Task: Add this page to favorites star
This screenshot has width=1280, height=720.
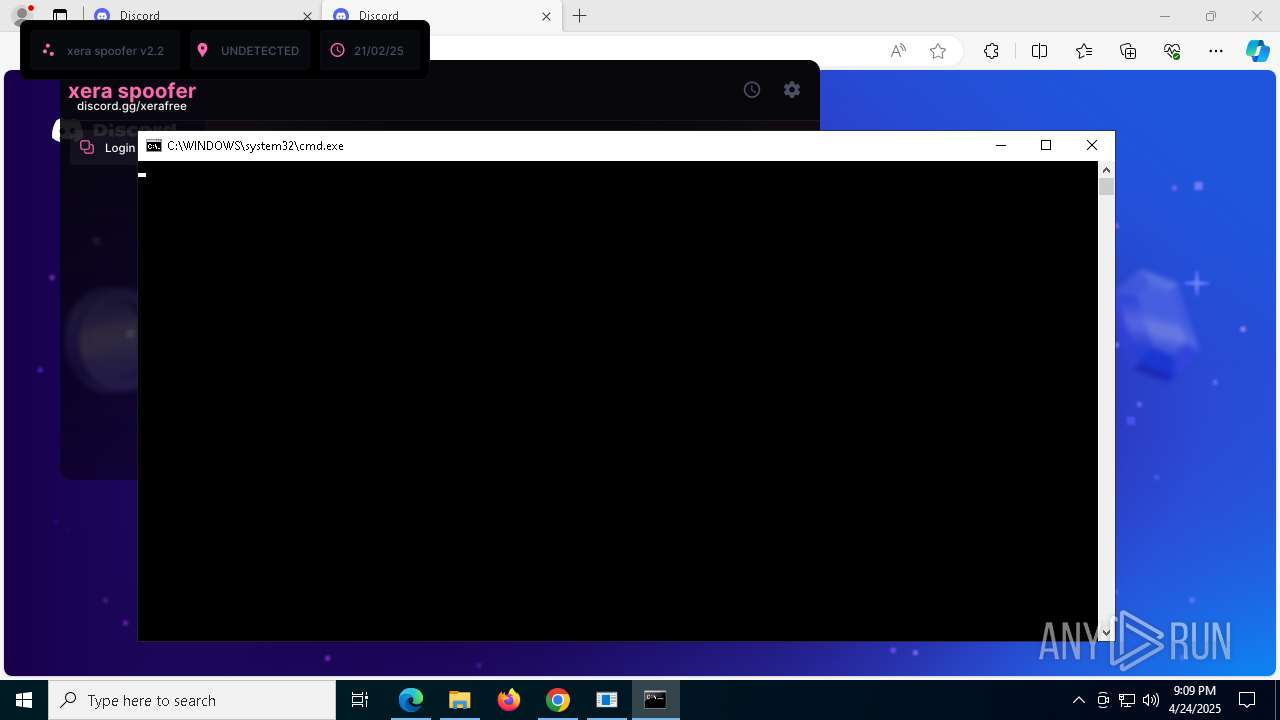Action: coord(938,51)
